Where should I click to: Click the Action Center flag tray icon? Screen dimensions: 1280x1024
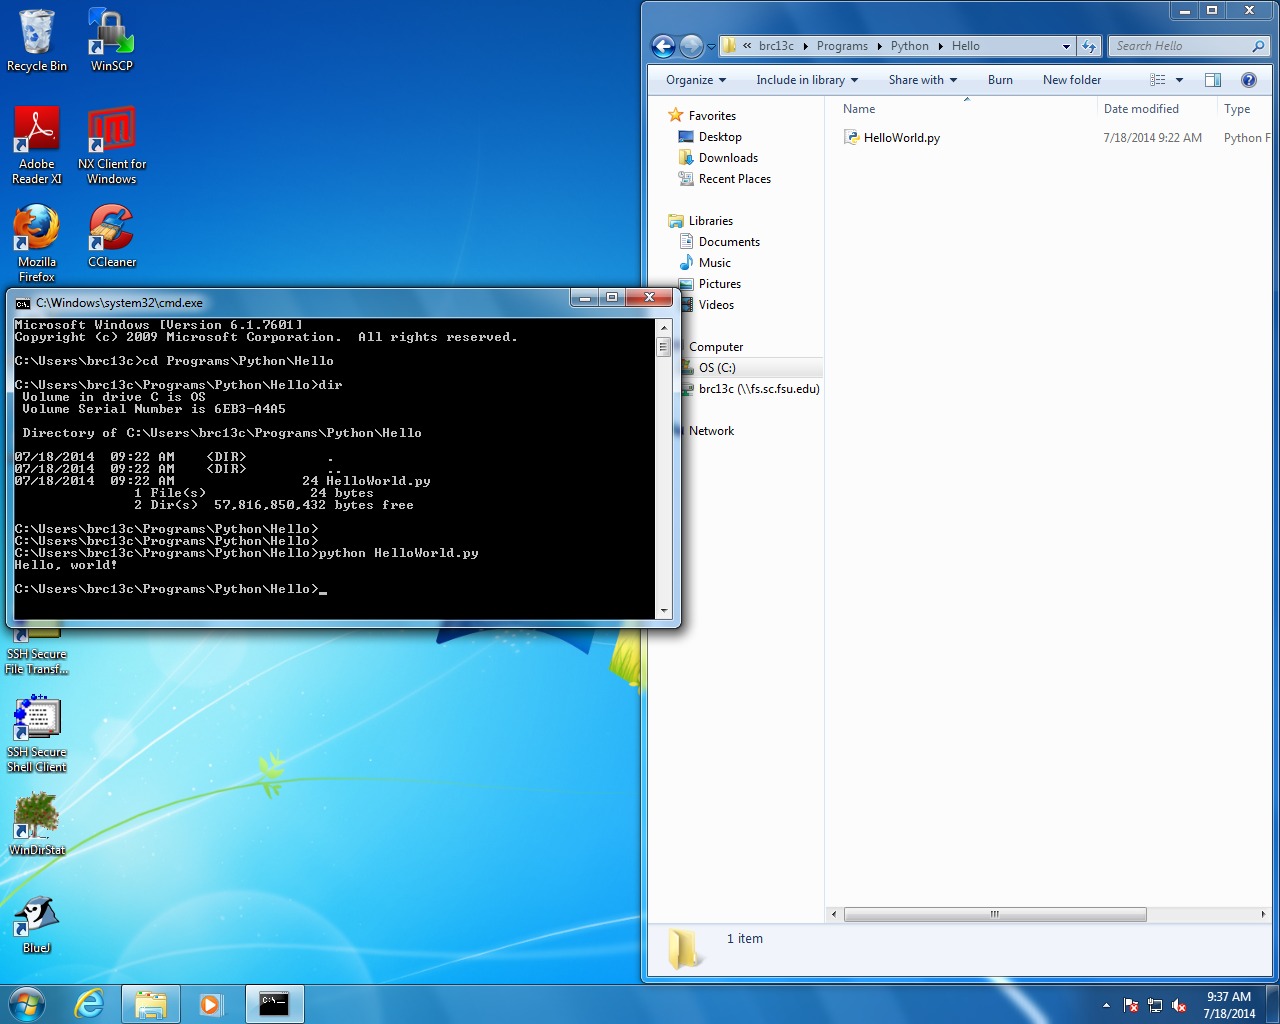[1131, 1005]
